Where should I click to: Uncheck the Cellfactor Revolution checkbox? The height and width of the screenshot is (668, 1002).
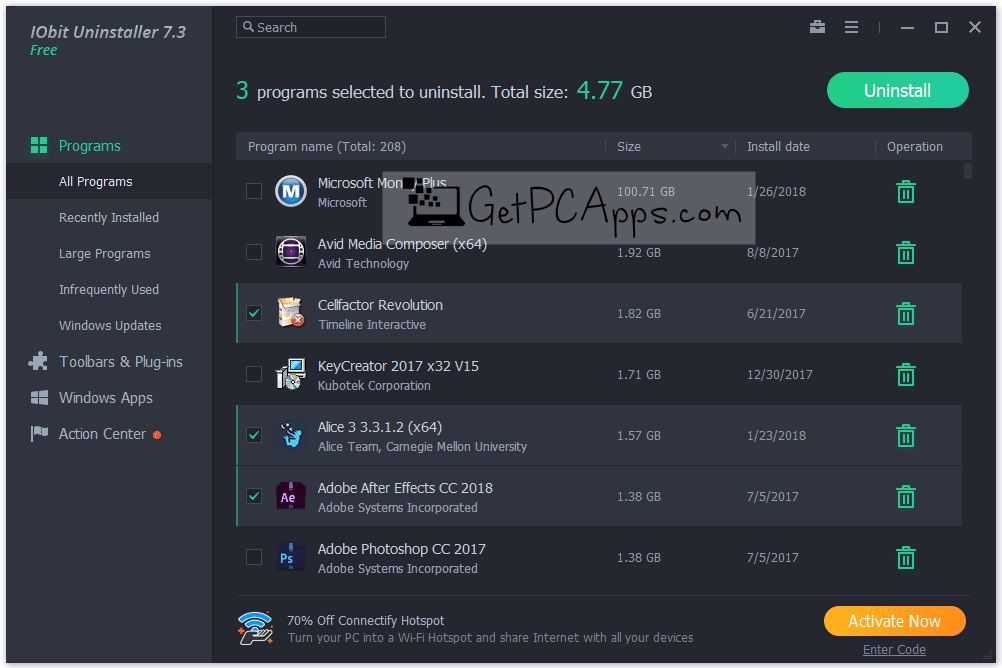254,313
